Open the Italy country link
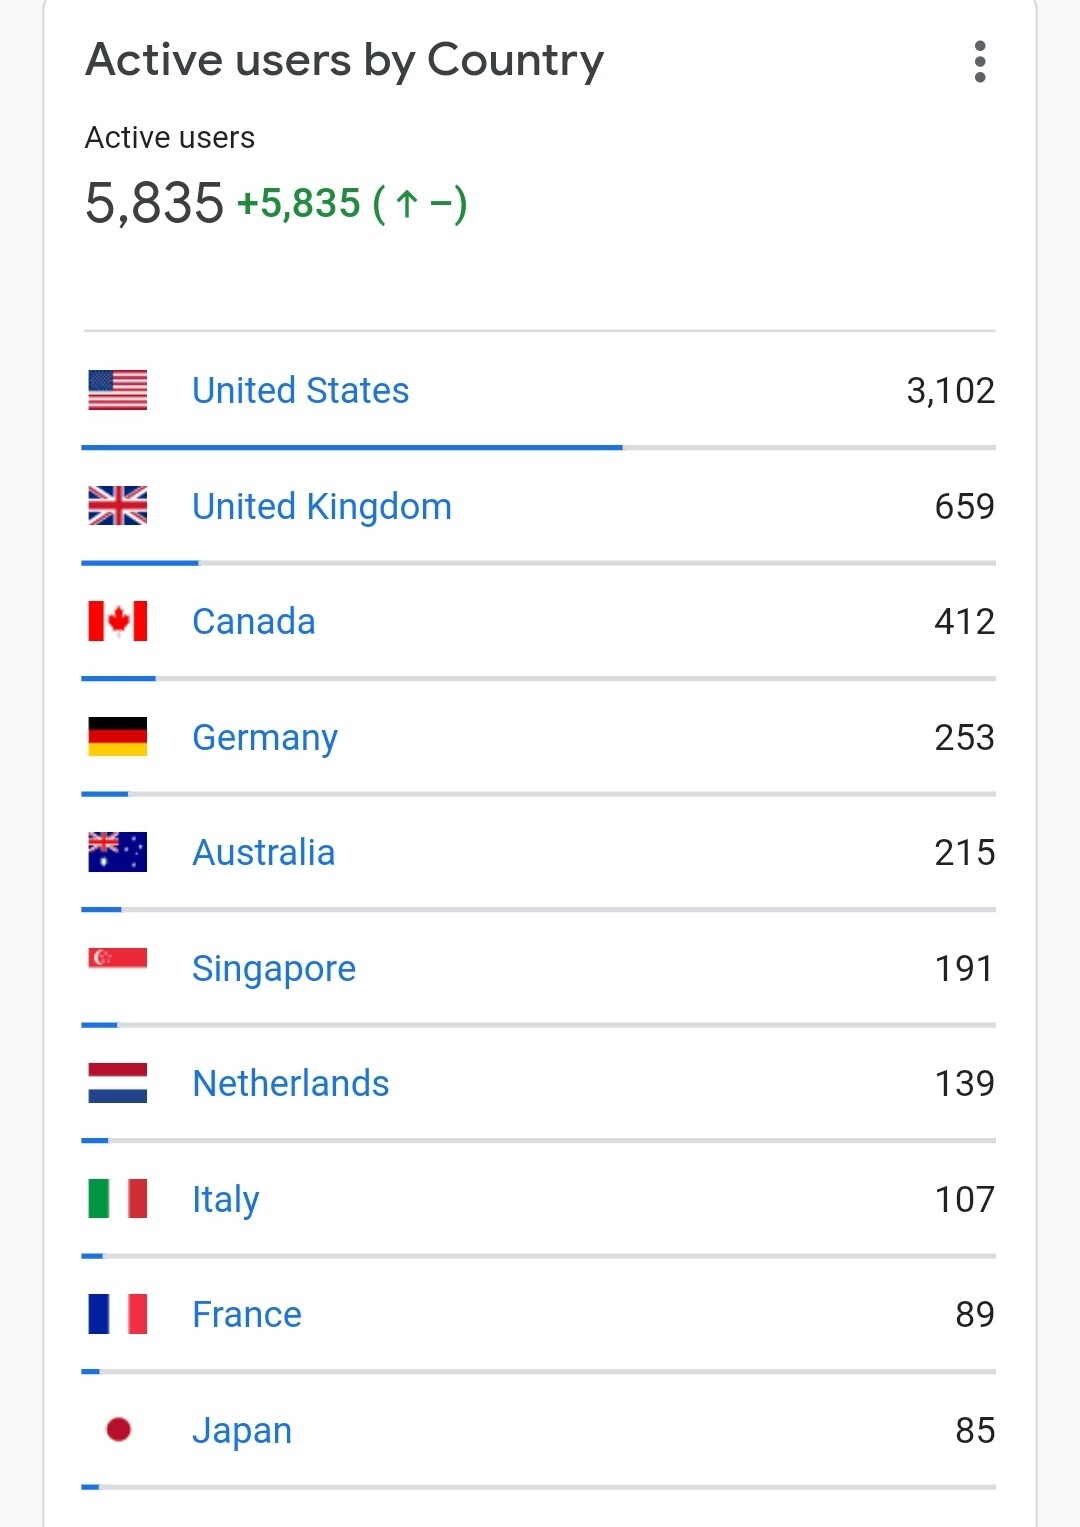 point(225,1199)
